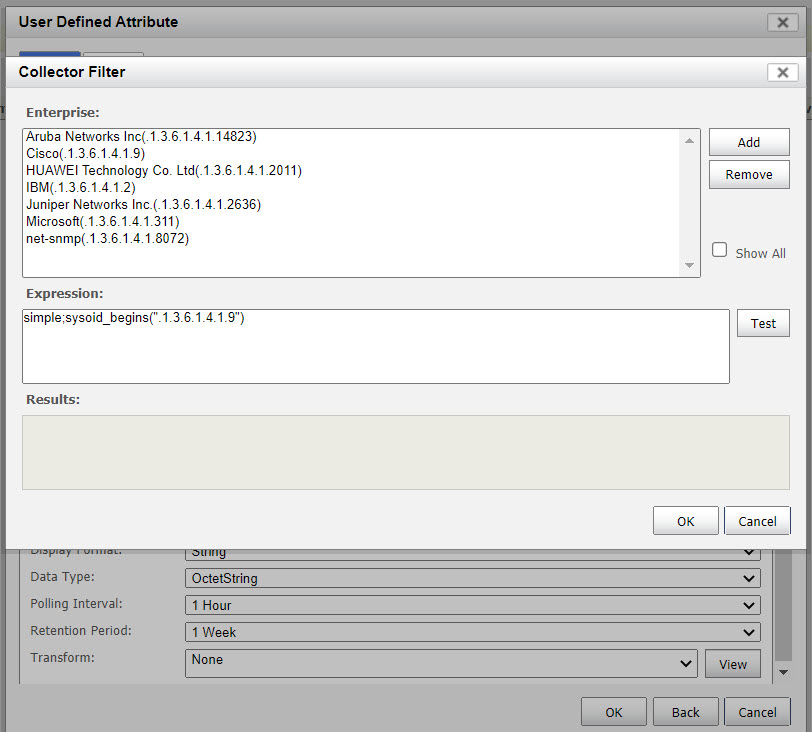Select Aruba Networks Inc in Enterprise list
The width and height of the screenshot is (812, 732).
coord(141,136)
